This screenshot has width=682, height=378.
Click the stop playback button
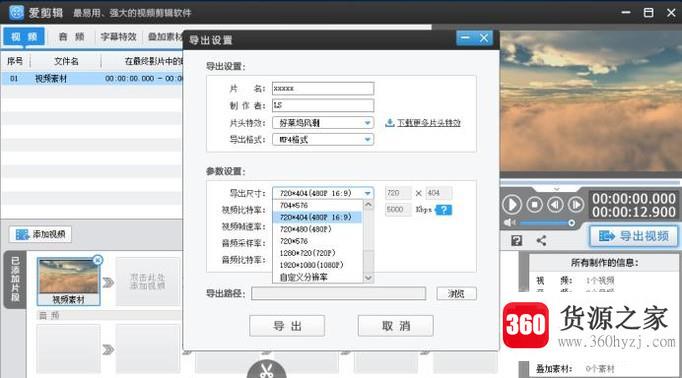click(x=535, y=204)
